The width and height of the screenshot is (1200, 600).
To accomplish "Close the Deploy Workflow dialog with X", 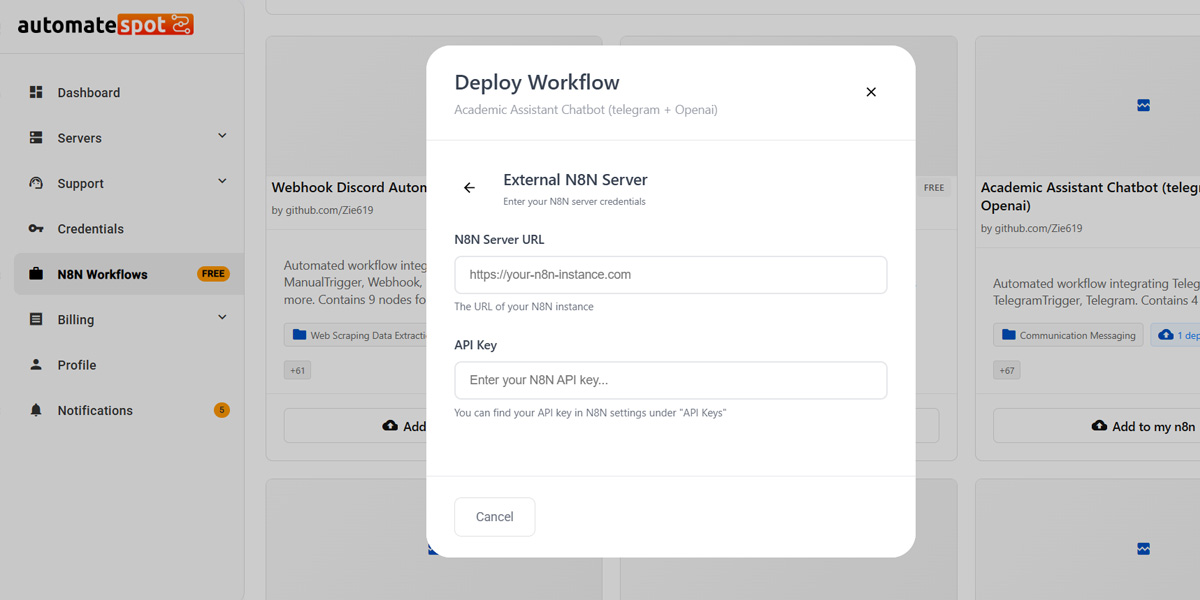I will click(871, 92).
